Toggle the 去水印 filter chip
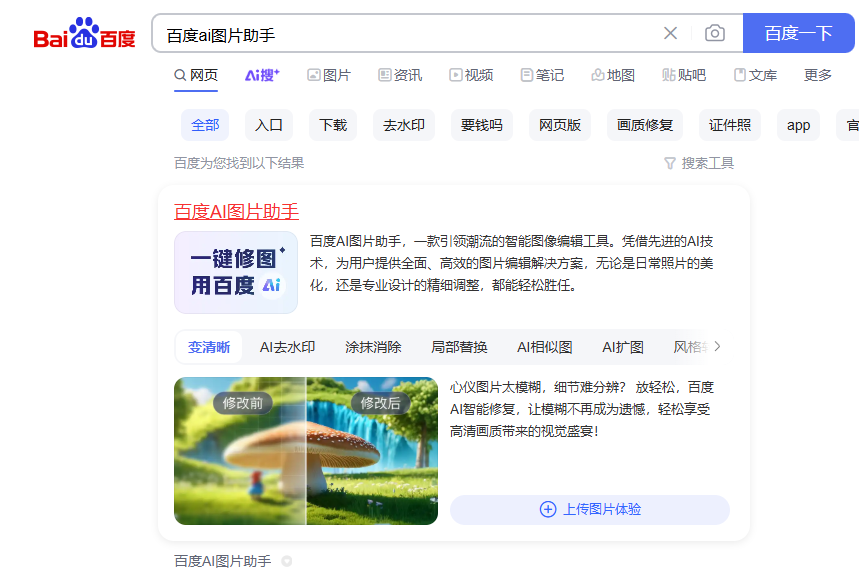Image resolution: width=859 pixels, height=582 pixels. coord(403,124)
